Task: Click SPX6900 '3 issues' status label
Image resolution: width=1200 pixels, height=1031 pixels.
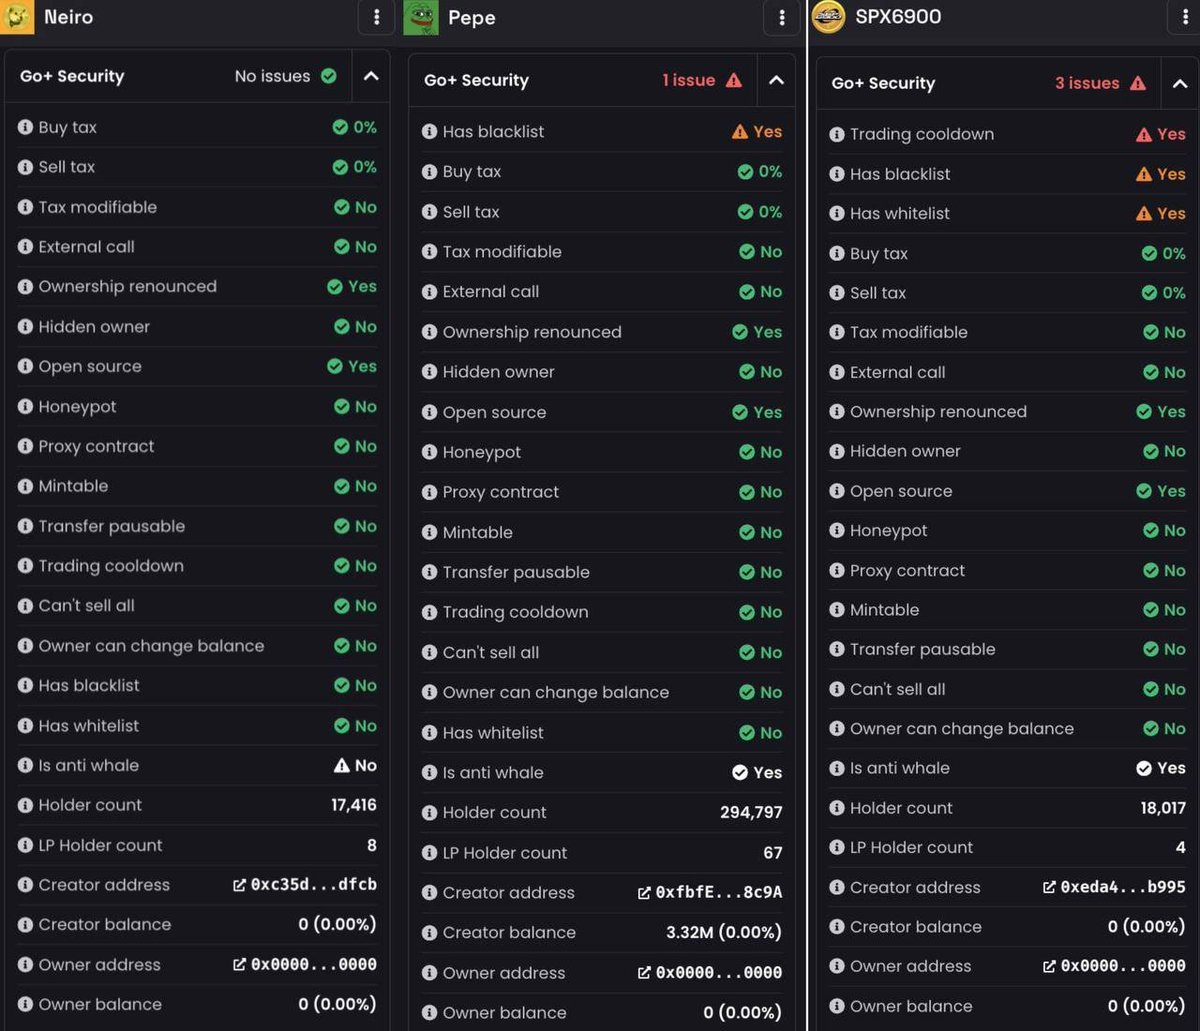Action: [x=1087, y=83]
